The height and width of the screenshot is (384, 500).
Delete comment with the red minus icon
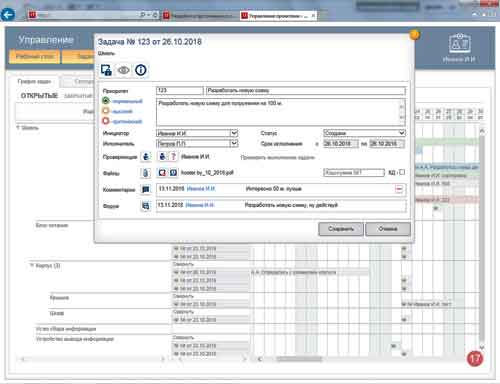point(399,189)
